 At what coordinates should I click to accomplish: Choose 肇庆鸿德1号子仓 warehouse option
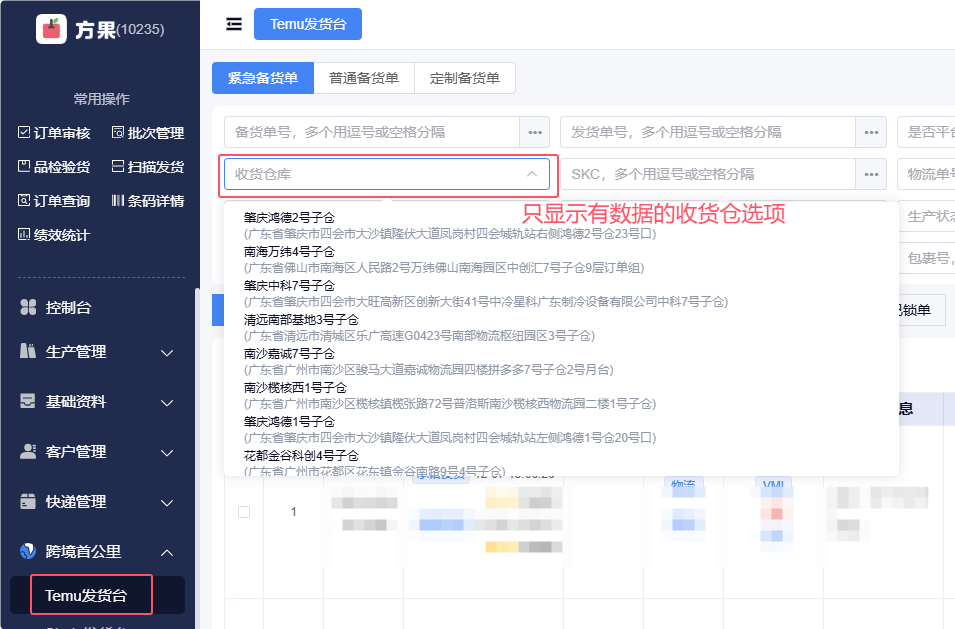pos(449,430)
